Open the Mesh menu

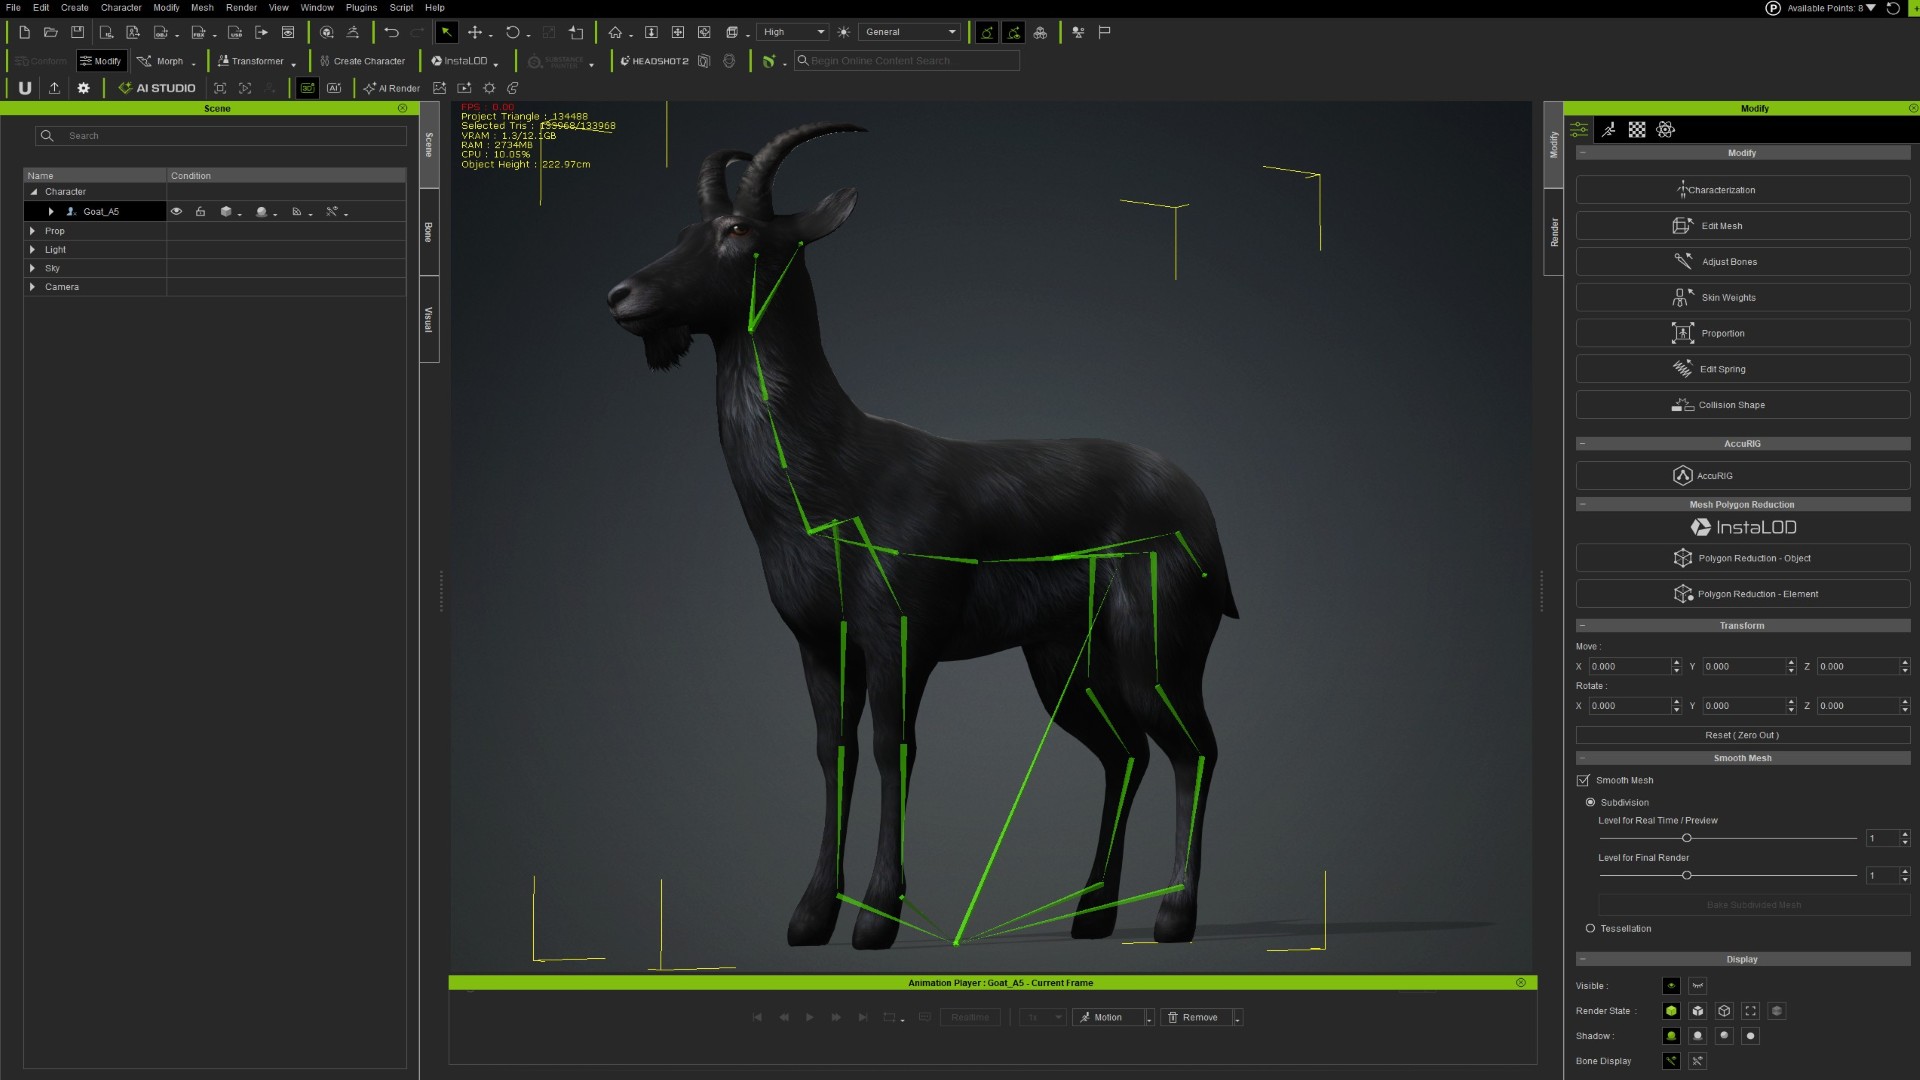[x=202, y=7]
